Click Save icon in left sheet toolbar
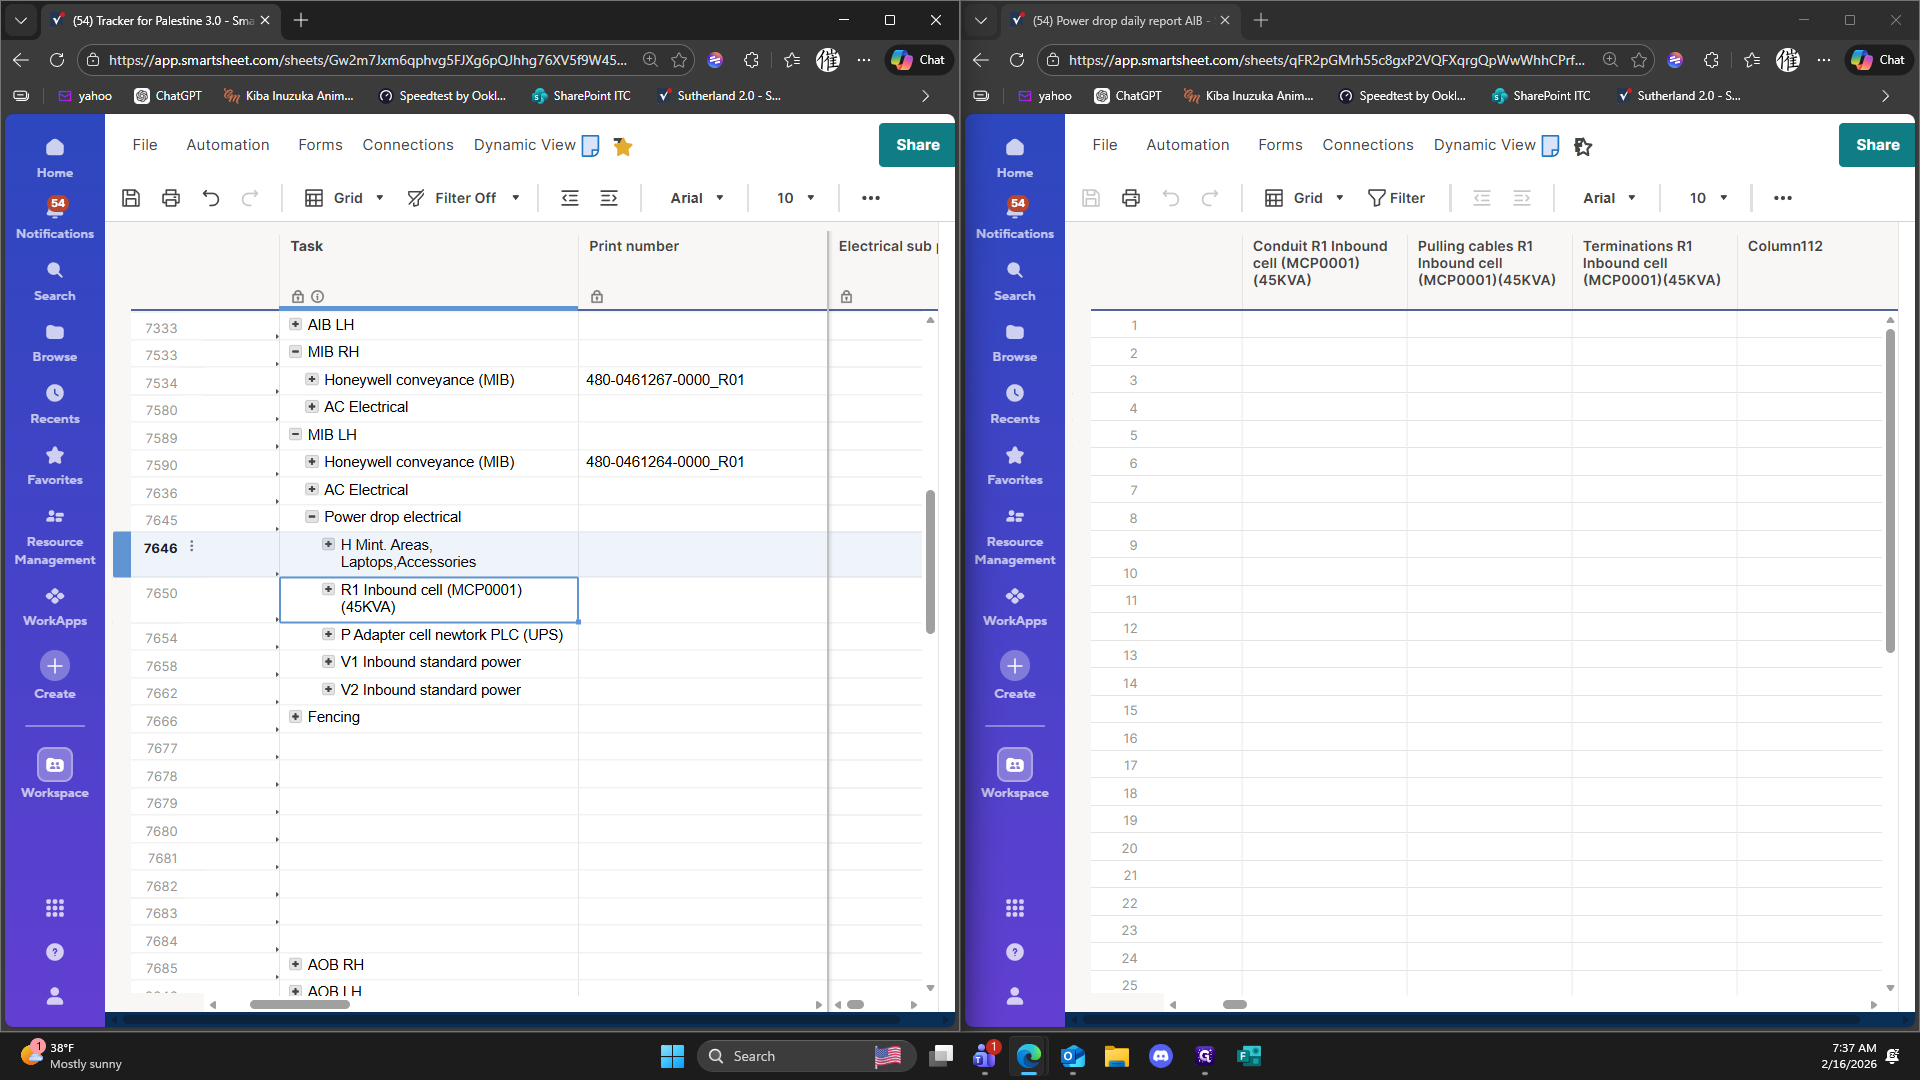The height and width of the screenshot is (1080, 1920). pyautogui.click(x=131, y=198)
